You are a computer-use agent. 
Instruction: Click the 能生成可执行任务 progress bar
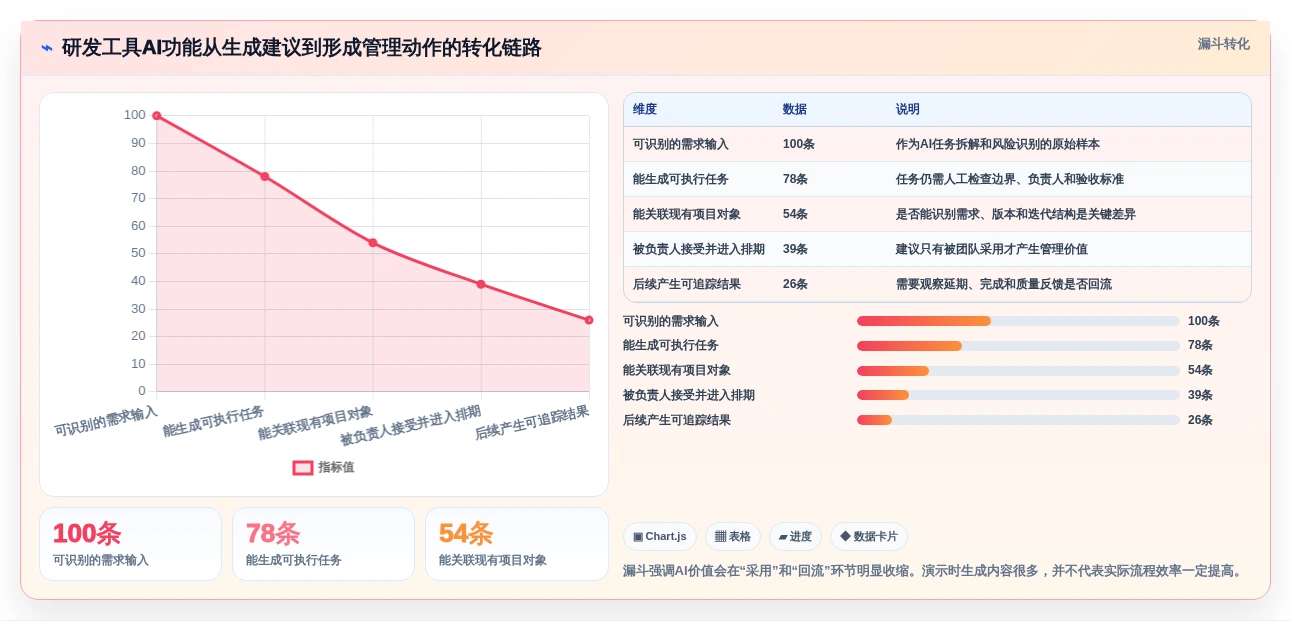click(x=1018, y=346)
